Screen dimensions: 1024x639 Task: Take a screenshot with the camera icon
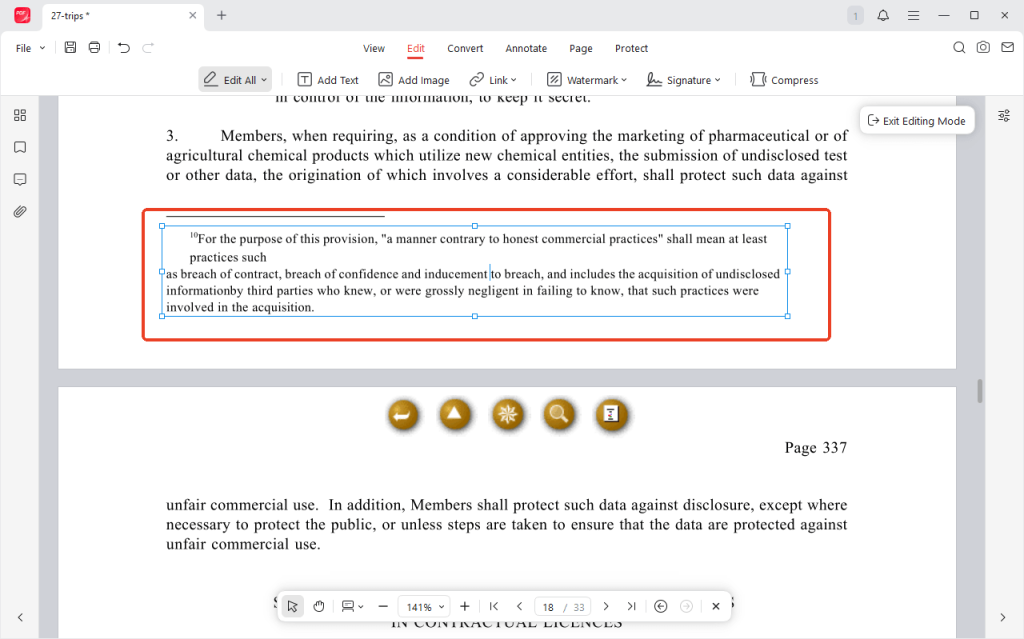[x=983, y=47]
